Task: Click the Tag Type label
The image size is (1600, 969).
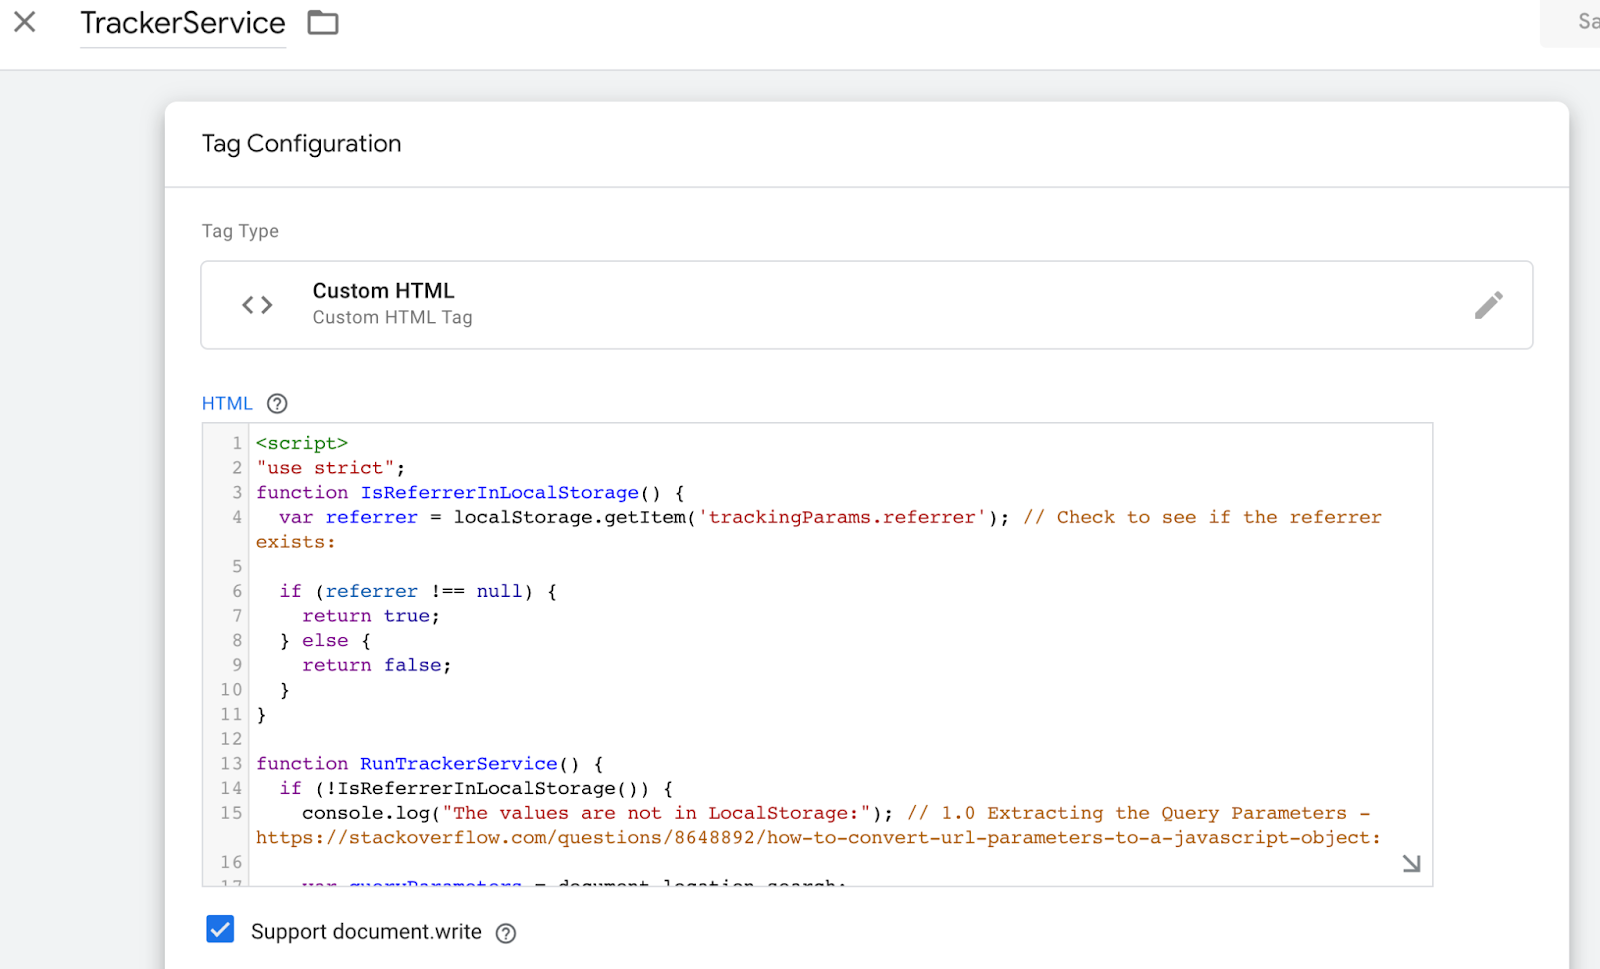Action: 240,231
